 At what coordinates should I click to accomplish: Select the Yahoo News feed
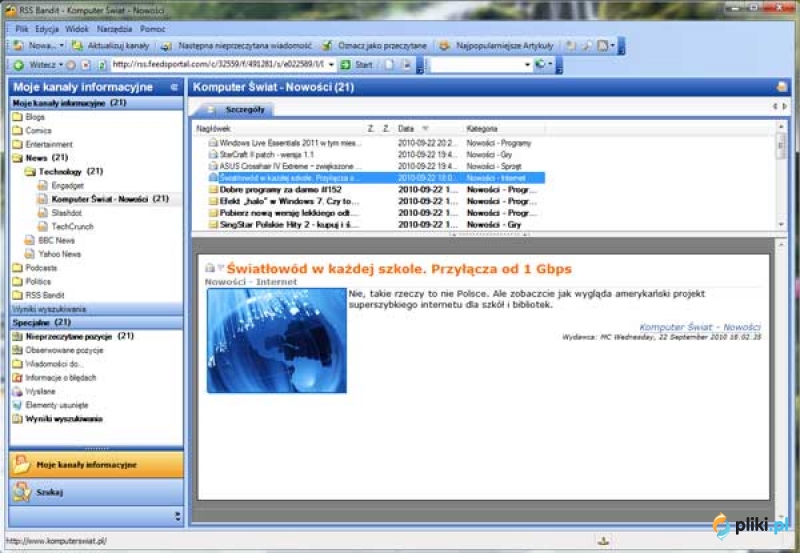(53, 254)
